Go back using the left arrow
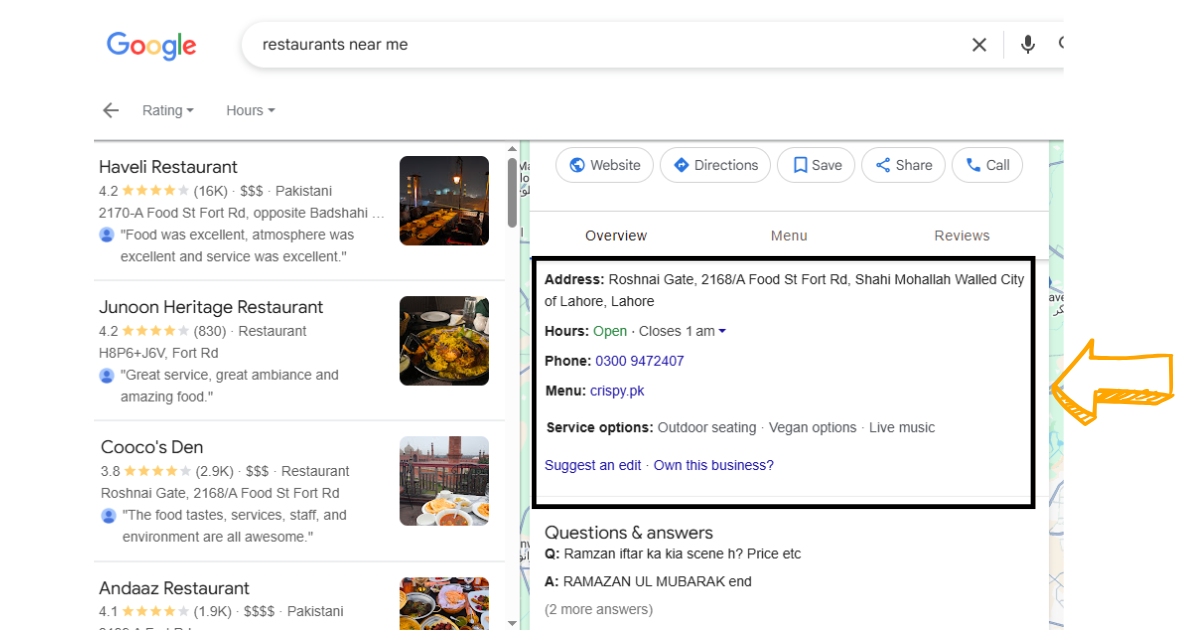Screen dimensions: 1200x630 [x=111, y=110]
